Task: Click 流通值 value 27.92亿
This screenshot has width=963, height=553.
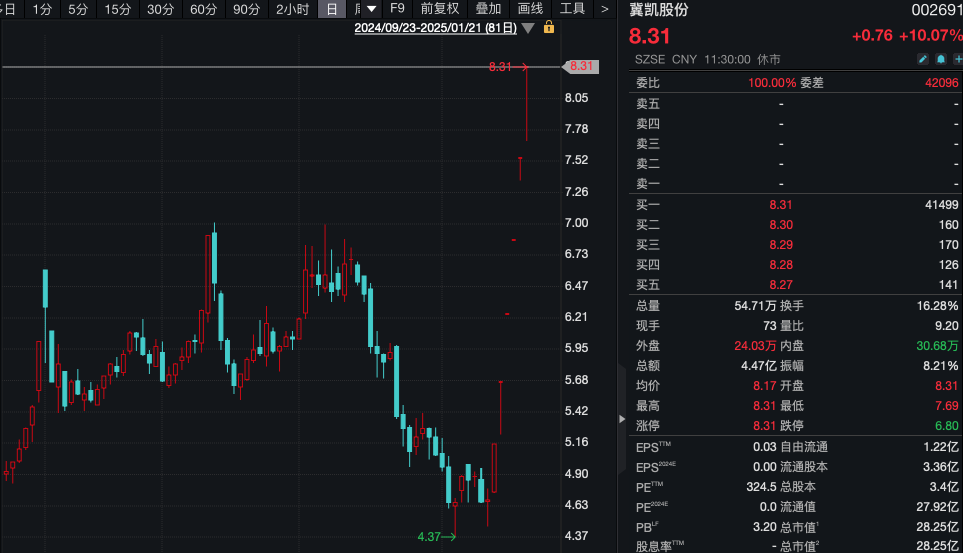Action: click(x=937, y=507)
